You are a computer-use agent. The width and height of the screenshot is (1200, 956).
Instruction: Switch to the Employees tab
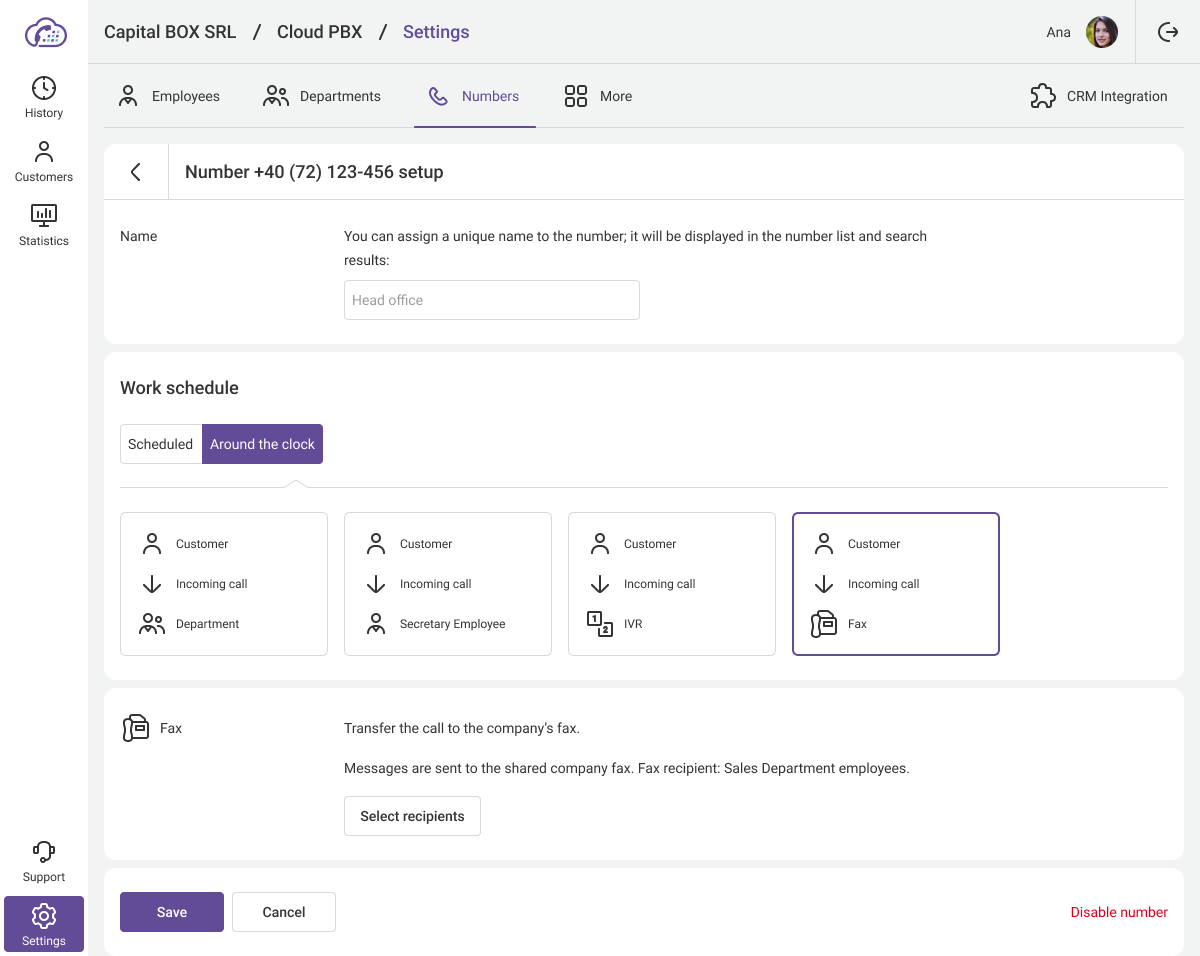[170, 96]
